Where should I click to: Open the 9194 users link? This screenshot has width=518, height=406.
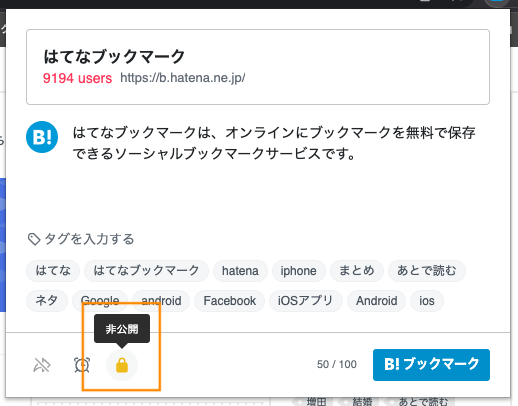click(77, 78)
